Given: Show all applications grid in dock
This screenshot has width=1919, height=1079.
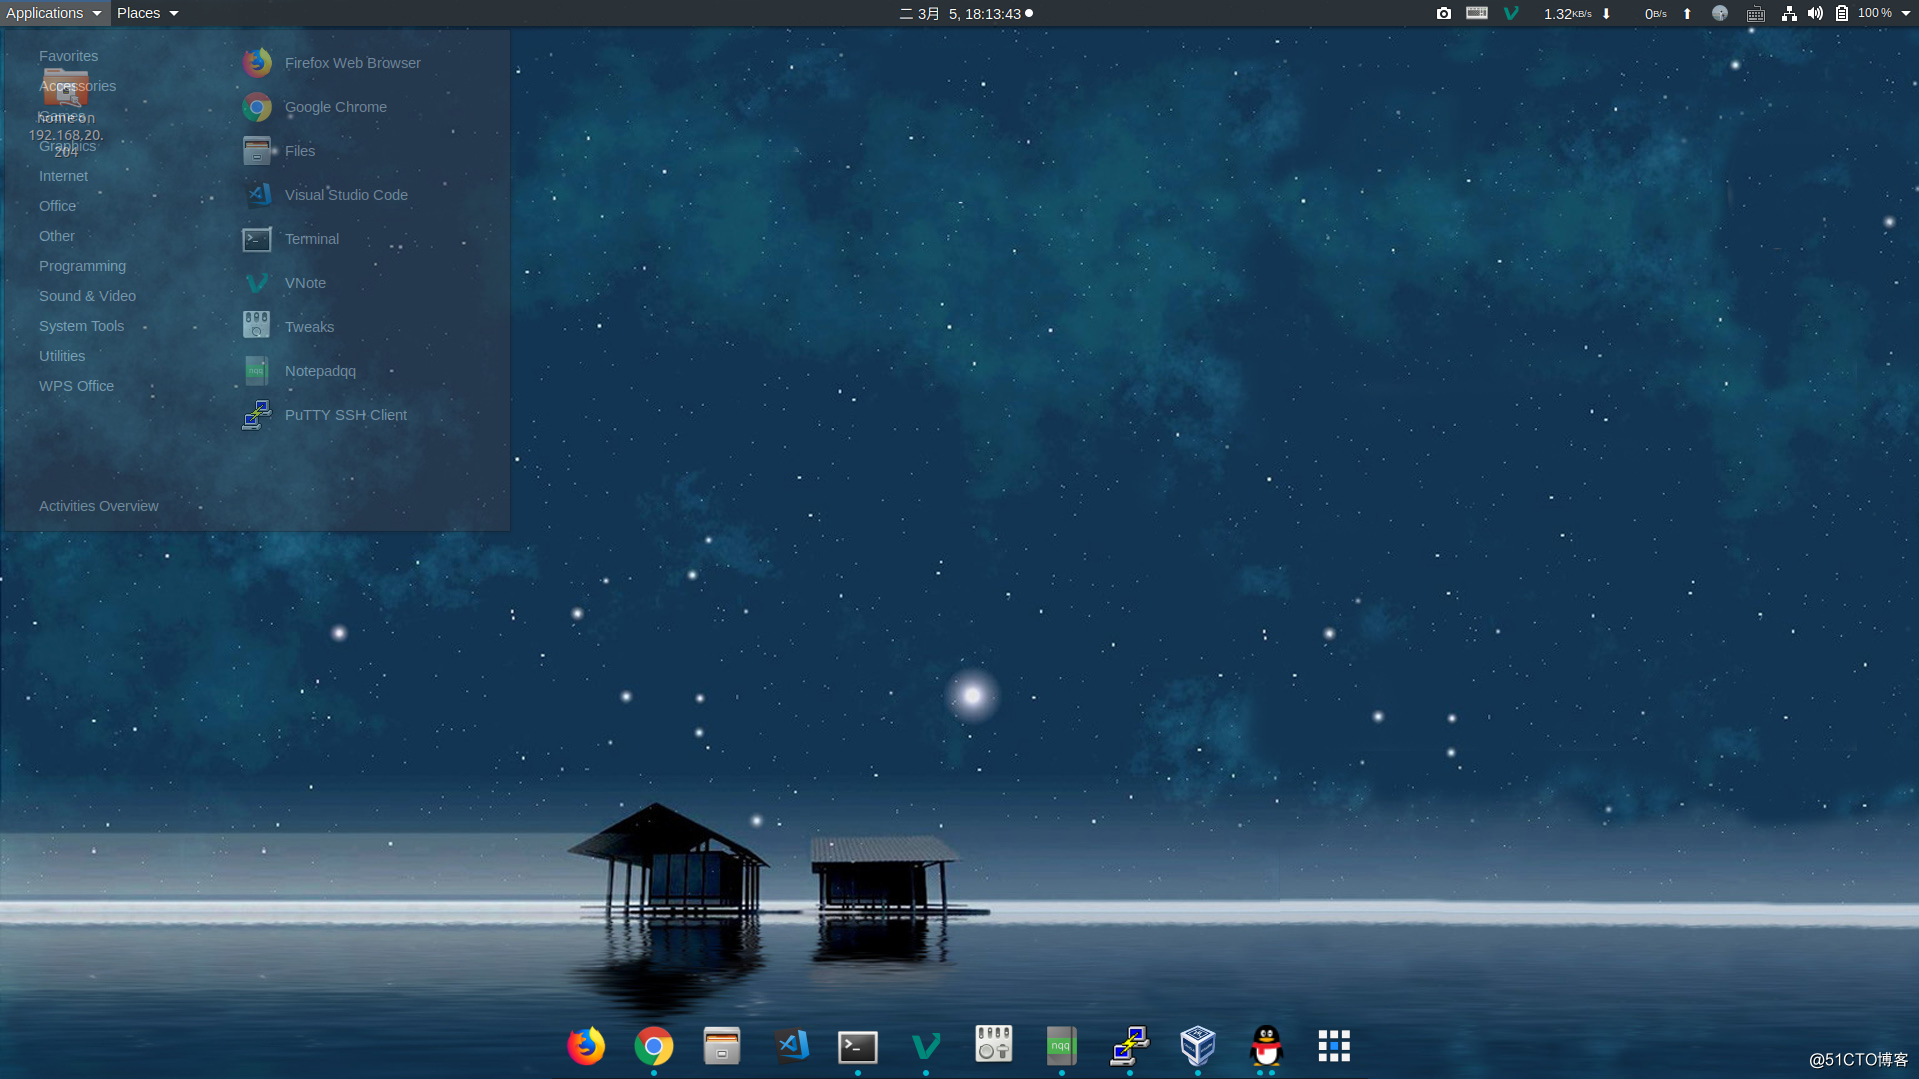Looking at the screenshot, I should click(1334, 1046).
